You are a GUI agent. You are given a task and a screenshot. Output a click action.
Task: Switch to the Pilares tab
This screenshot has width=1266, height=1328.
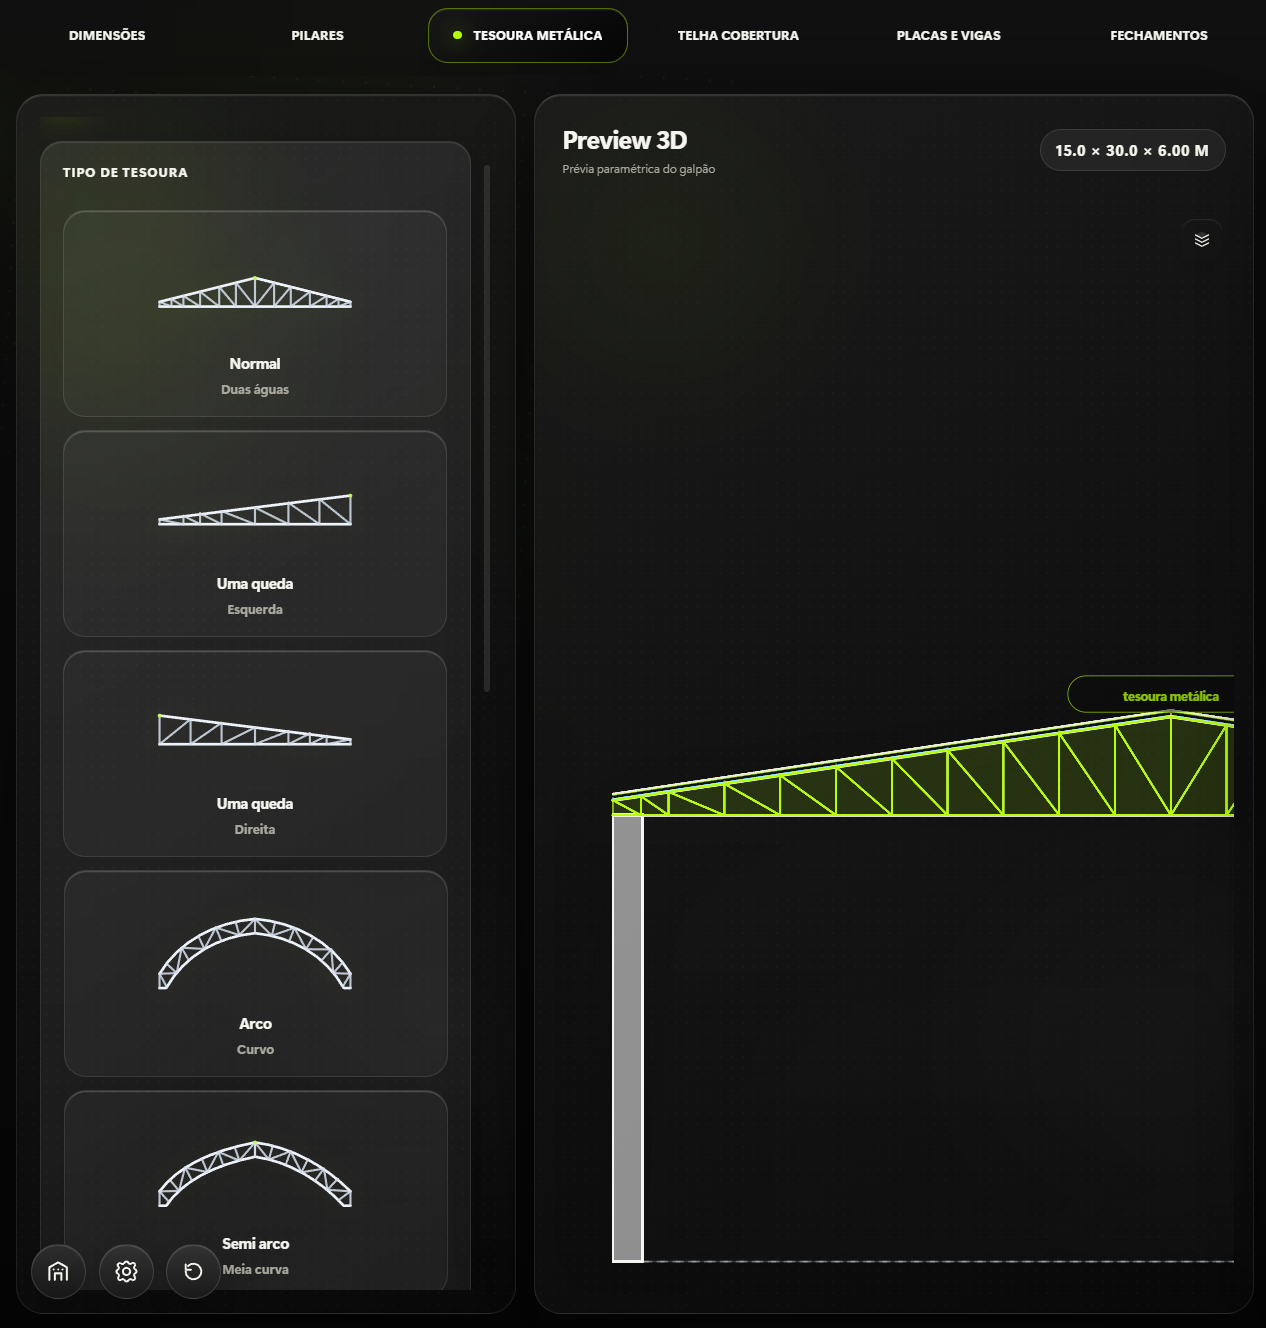click(x=317, y=36)
